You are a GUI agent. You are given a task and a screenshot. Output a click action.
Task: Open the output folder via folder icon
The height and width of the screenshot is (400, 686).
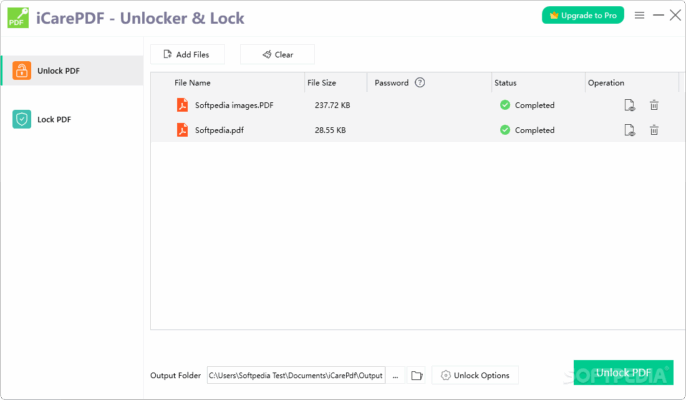[x=416, y=375]
